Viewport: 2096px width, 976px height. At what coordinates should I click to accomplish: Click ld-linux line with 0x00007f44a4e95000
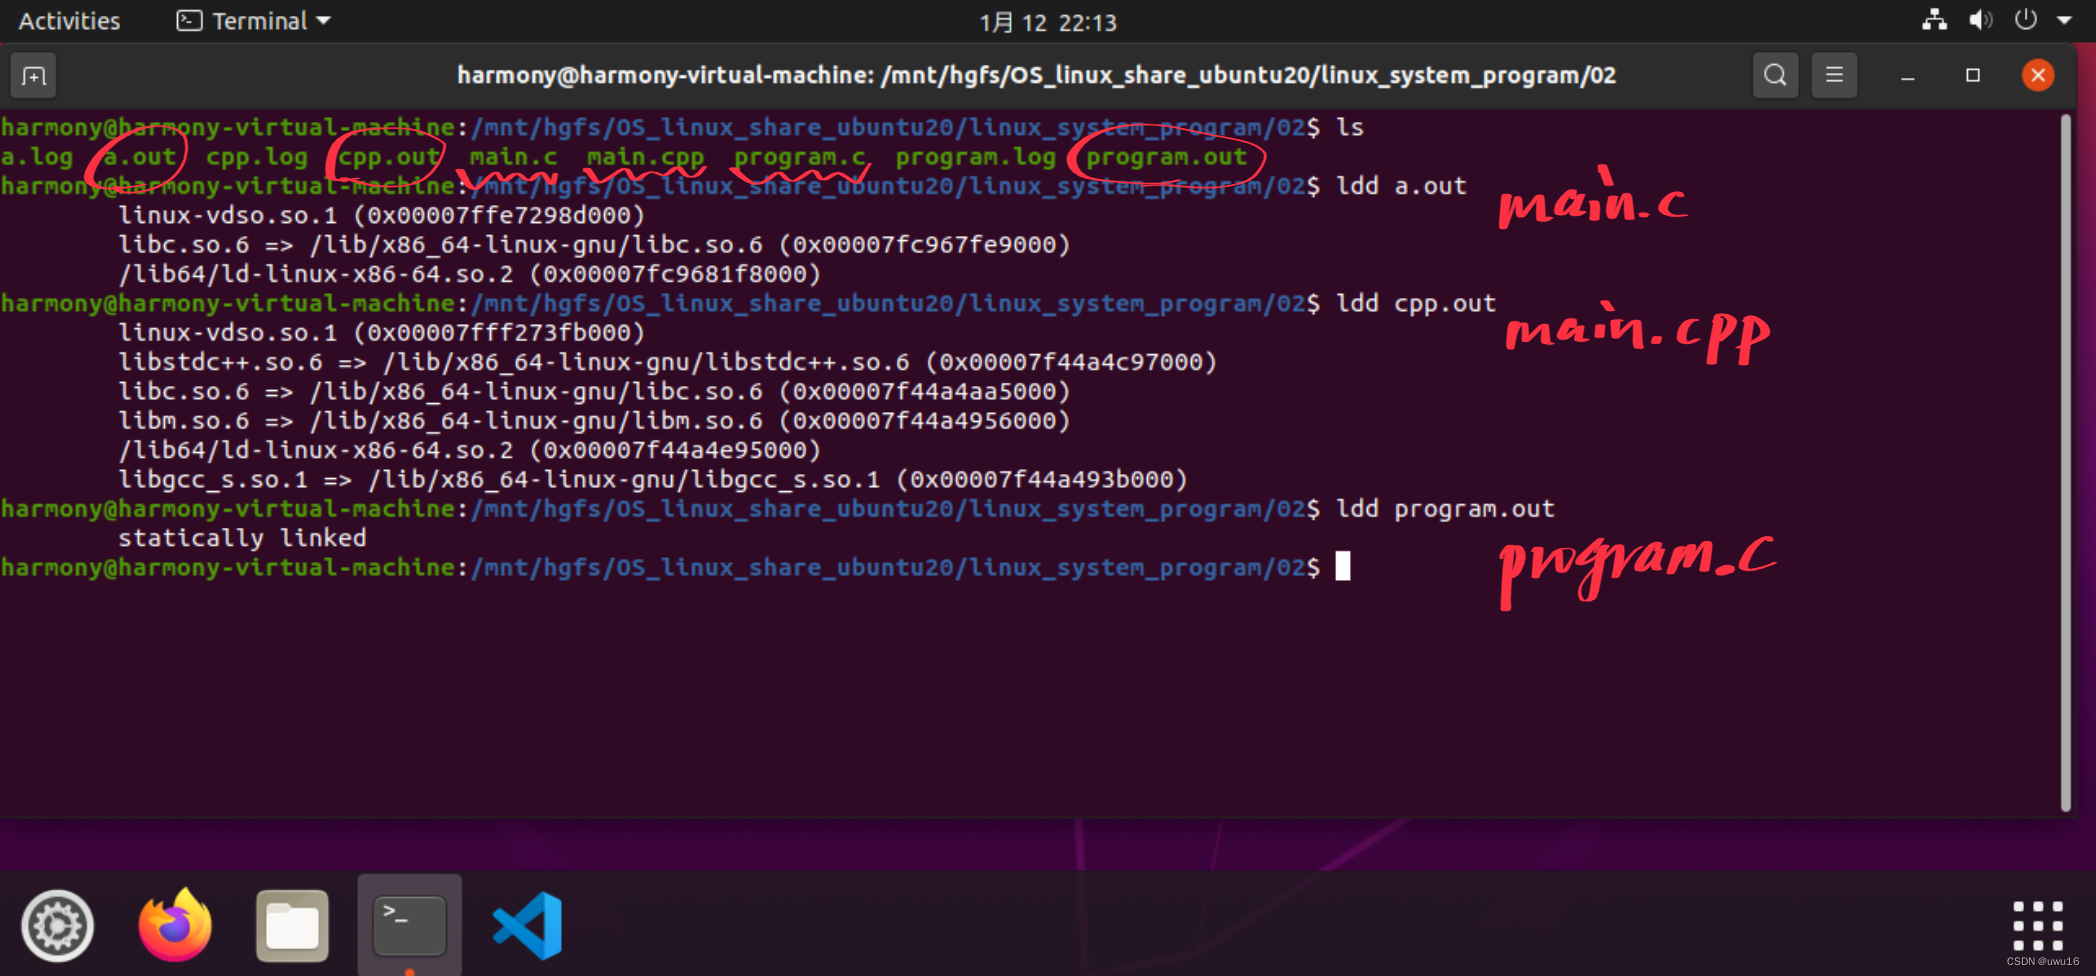click(x=470, y=450)
